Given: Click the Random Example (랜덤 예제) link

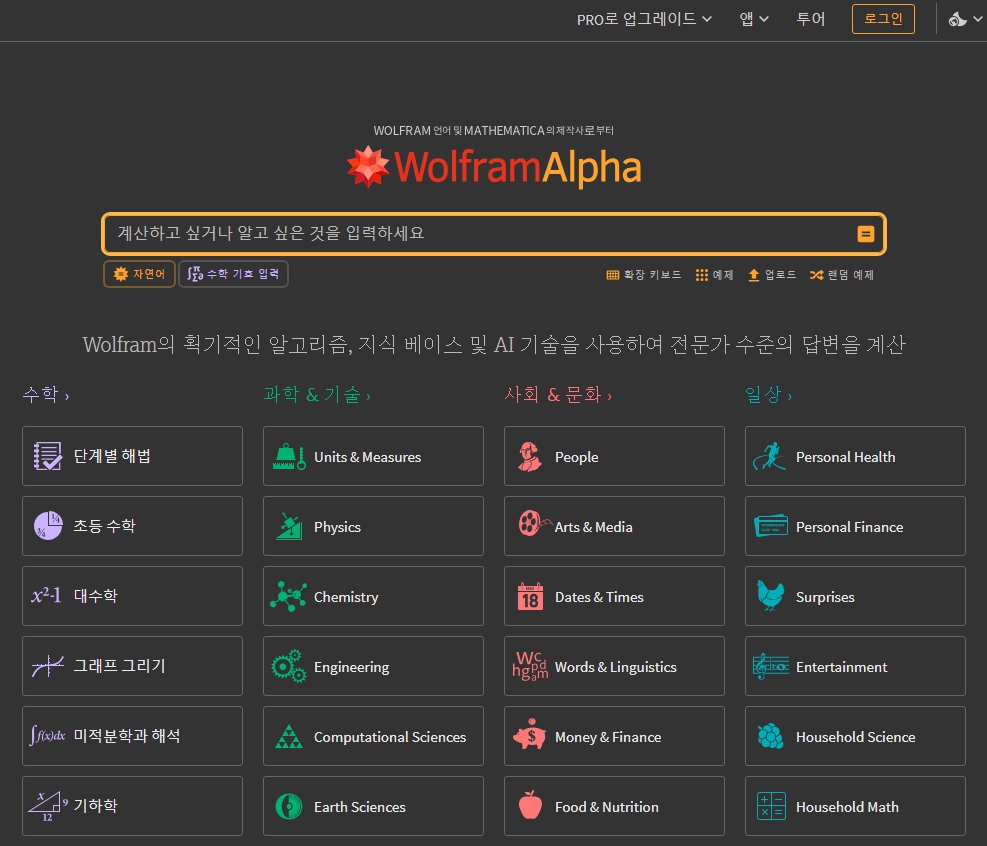Looking at the screenshot, I should pos(842,275).
